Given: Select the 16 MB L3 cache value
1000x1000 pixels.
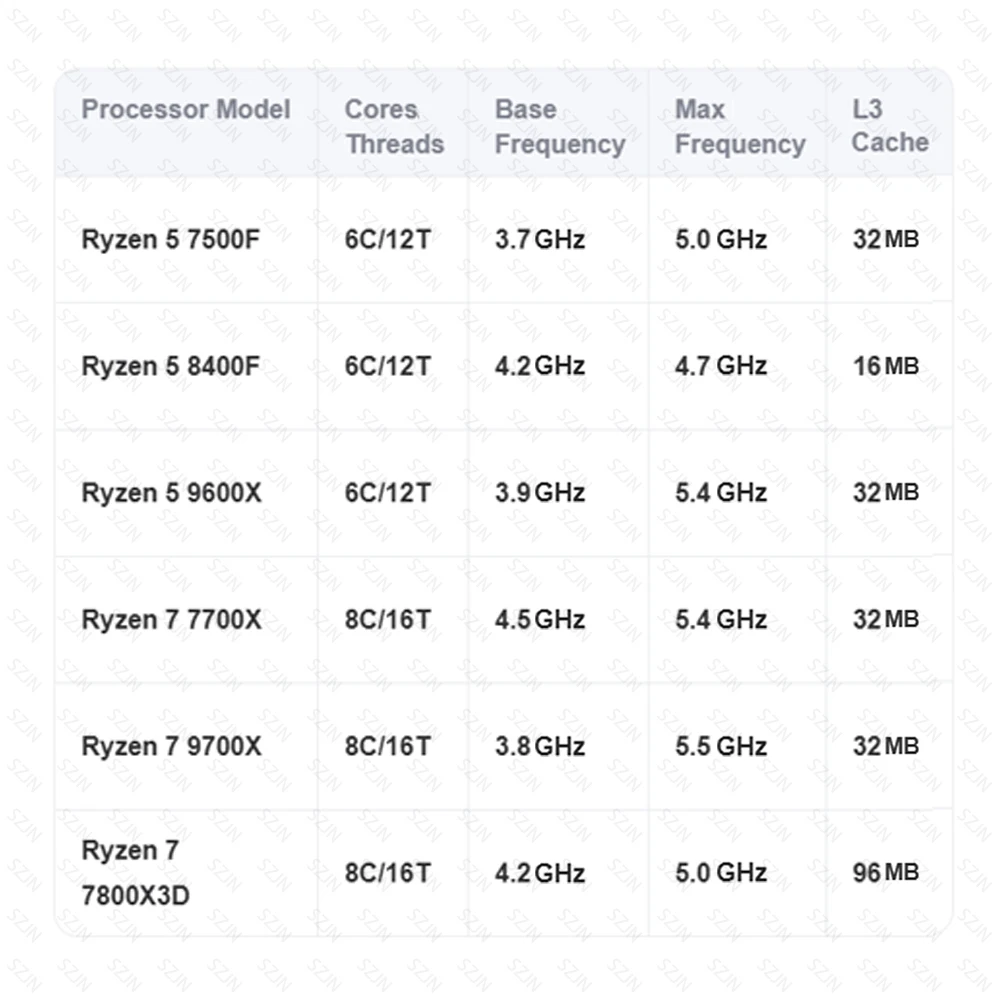Looking at the screenshot, I should (885, 366).
